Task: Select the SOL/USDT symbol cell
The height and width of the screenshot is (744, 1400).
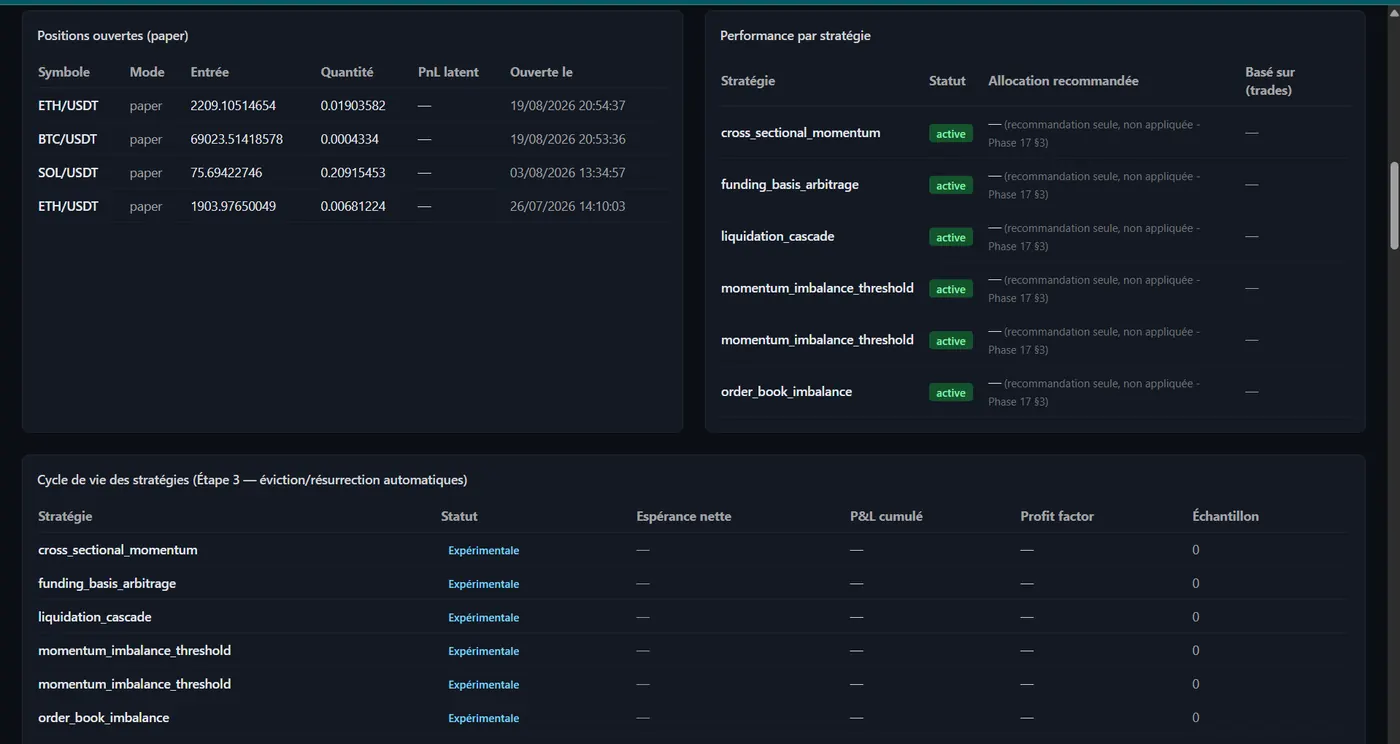Action: tap(68, 173)
